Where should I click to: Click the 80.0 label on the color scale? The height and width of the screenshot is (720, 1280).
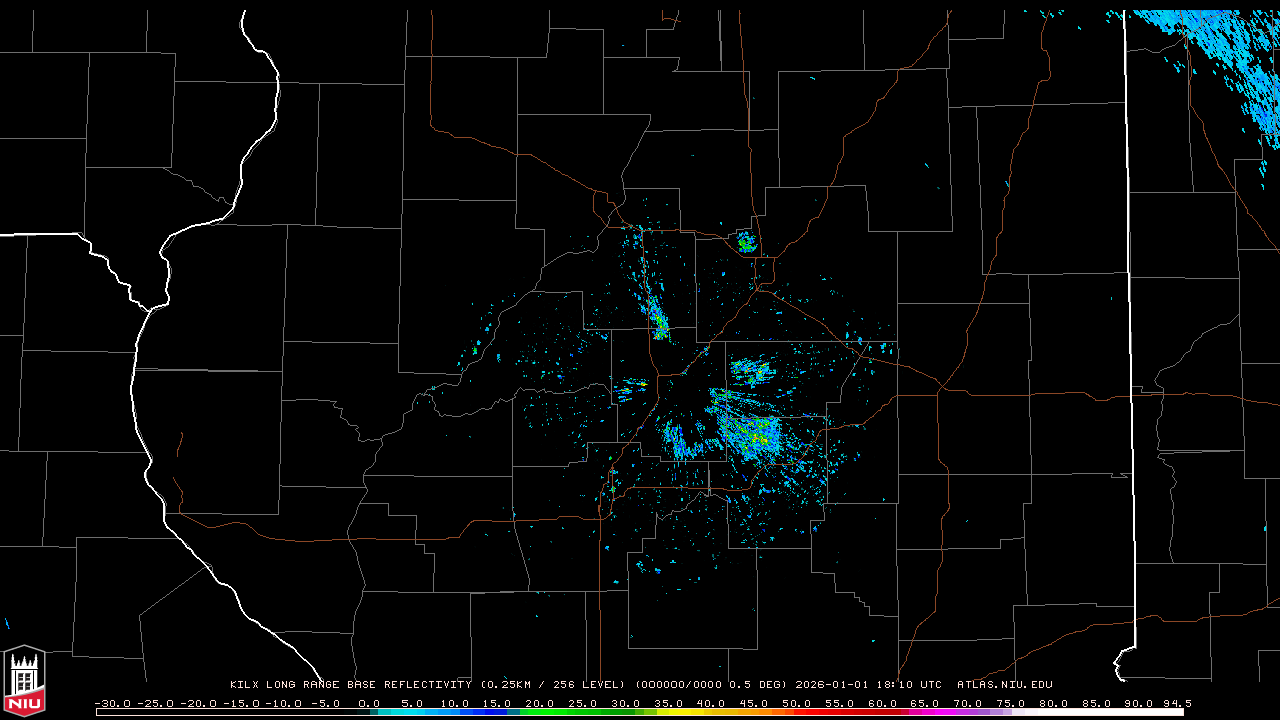(1052, 703)
